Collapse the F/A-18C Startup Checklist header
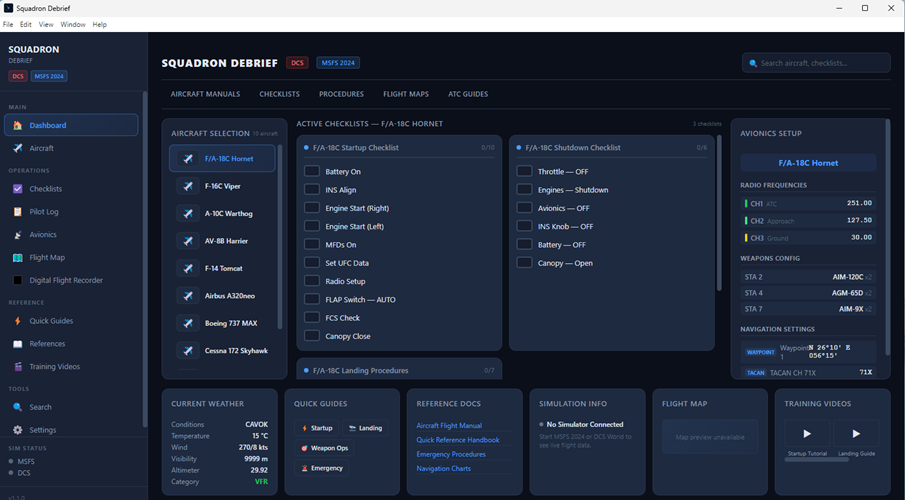 [x=399, y=148]
